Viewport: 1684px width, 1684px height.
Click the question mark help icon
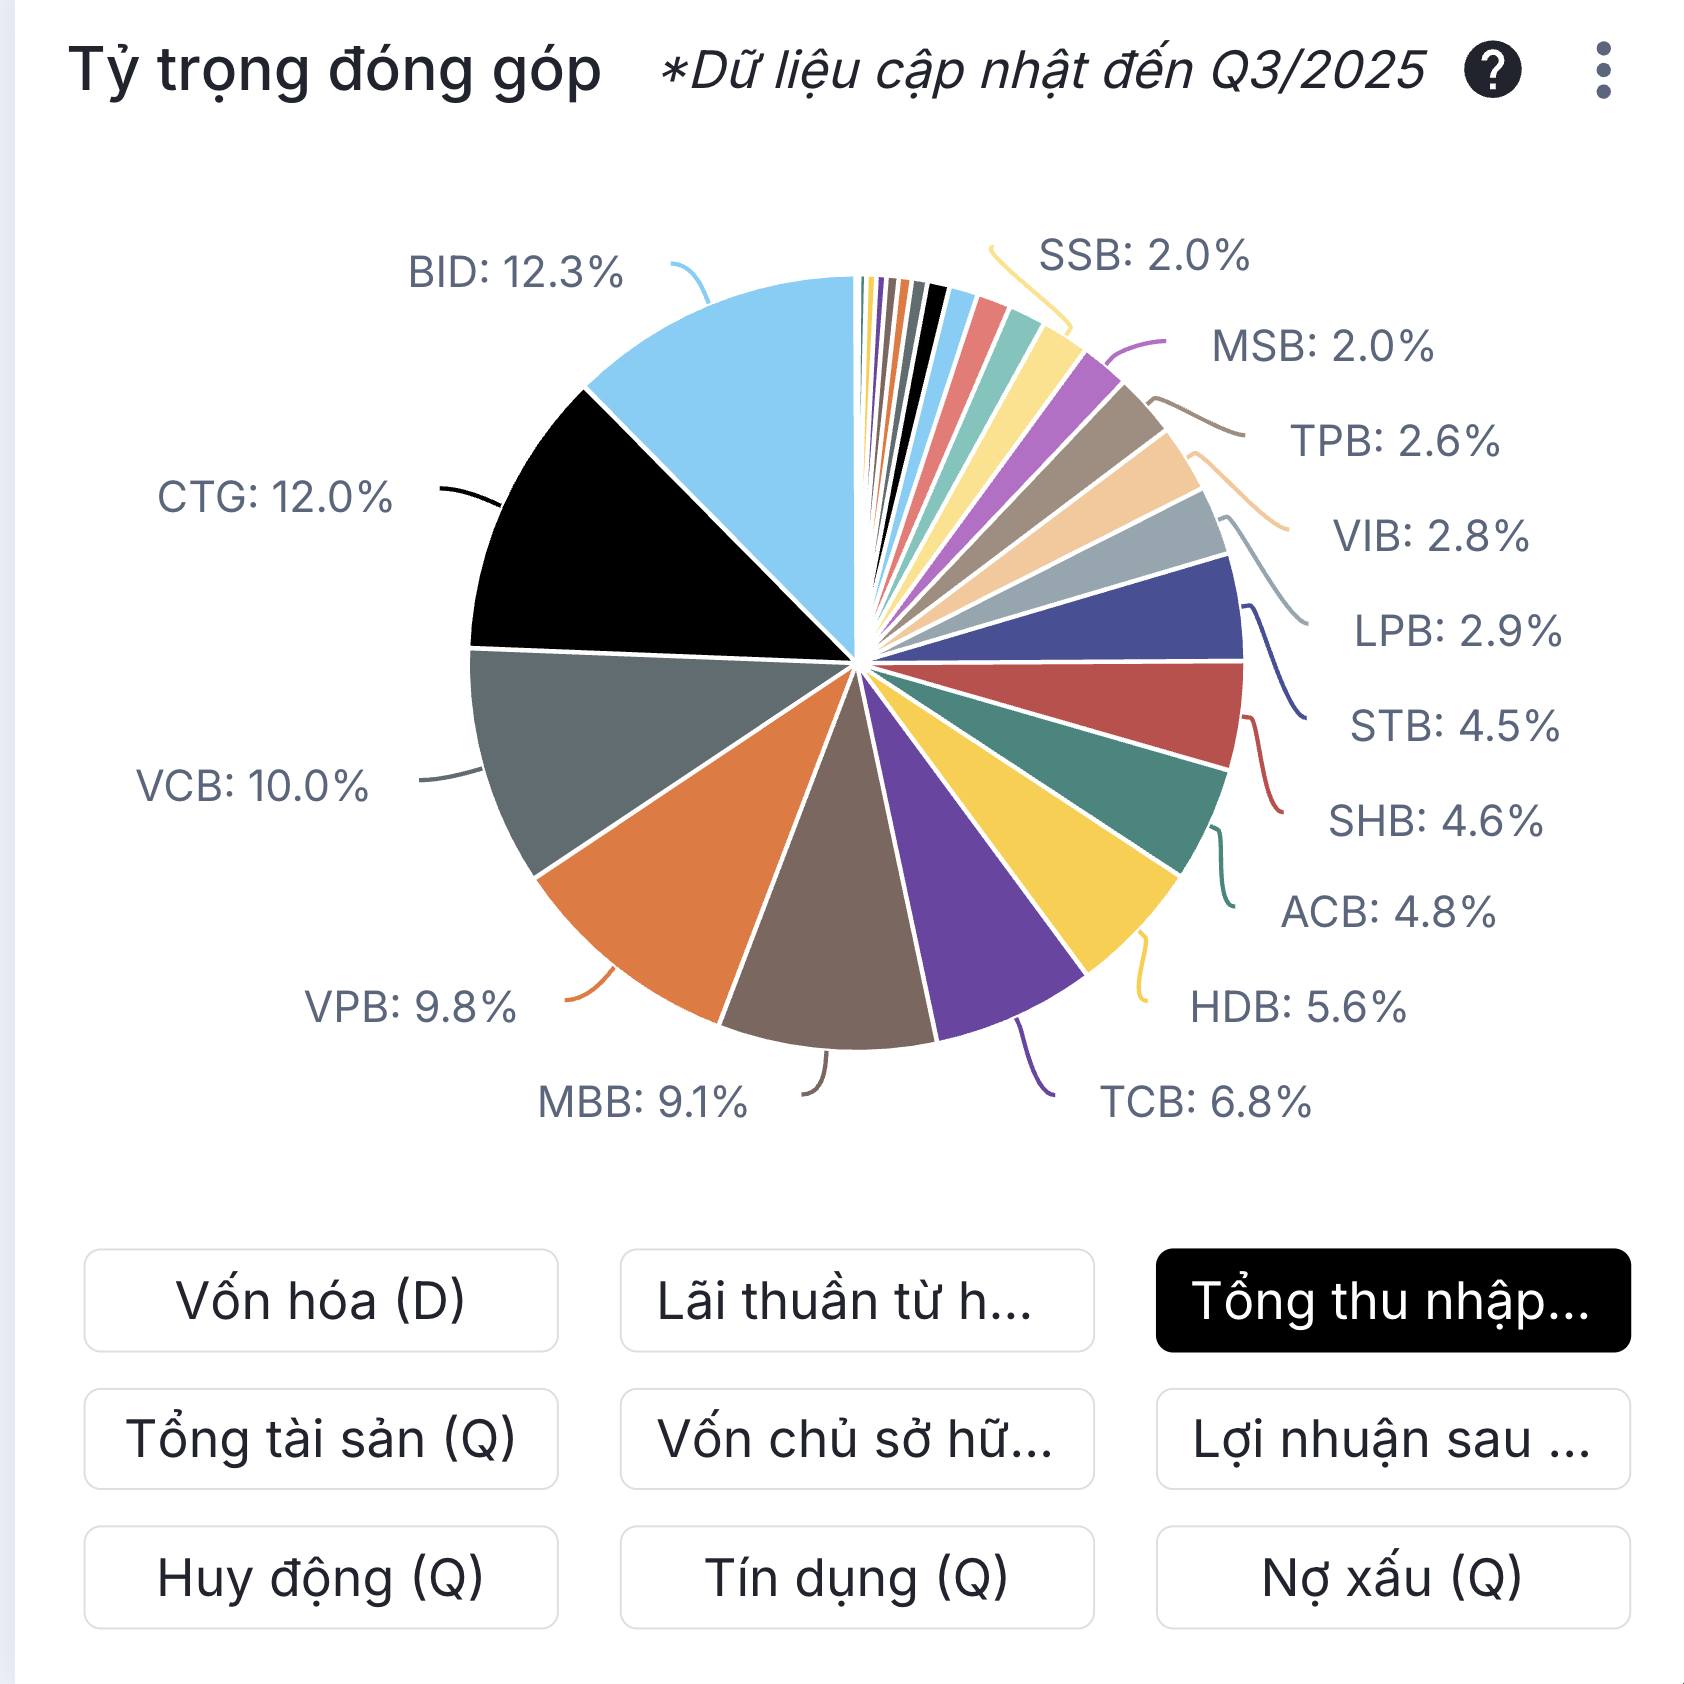tap(1492, 70)
